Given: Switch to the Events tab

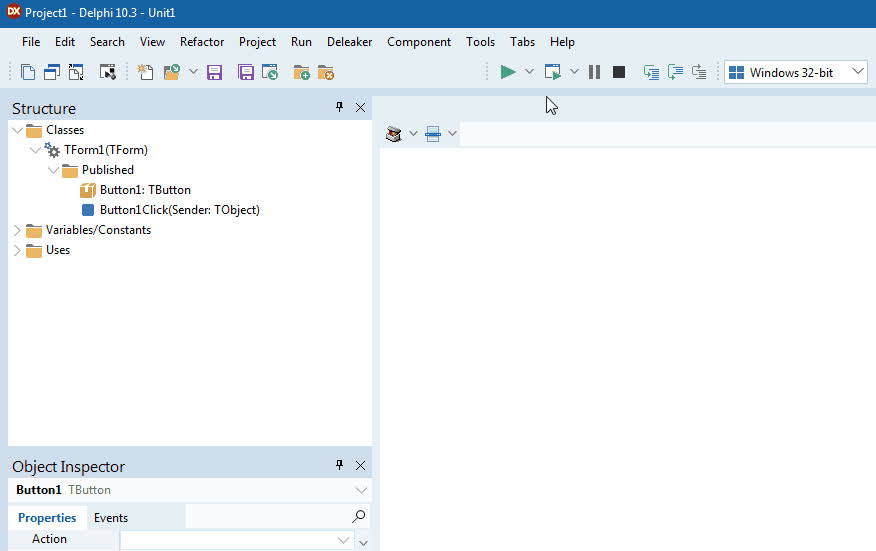Looking at the screenshot, I should pos(111,517).
